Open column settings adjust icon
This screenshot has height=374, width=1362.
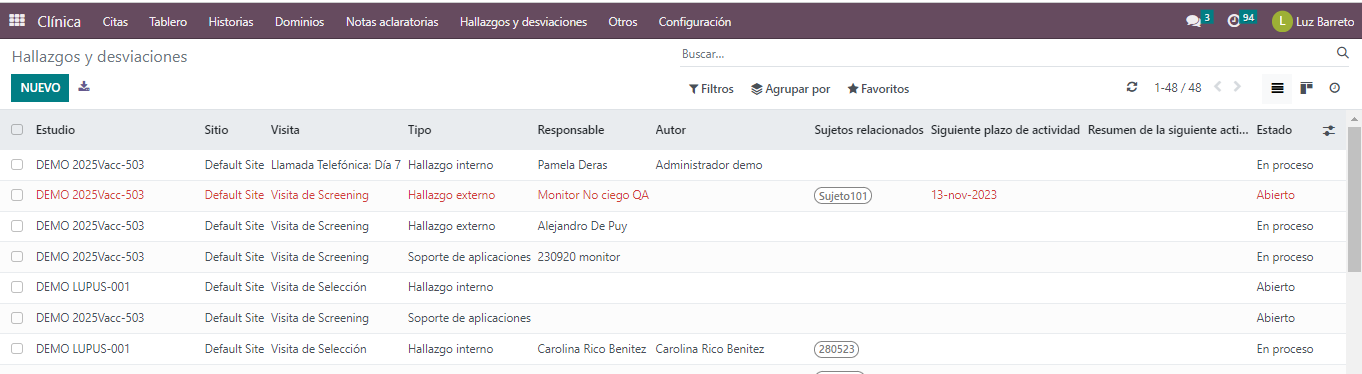tap(1328, 130)
